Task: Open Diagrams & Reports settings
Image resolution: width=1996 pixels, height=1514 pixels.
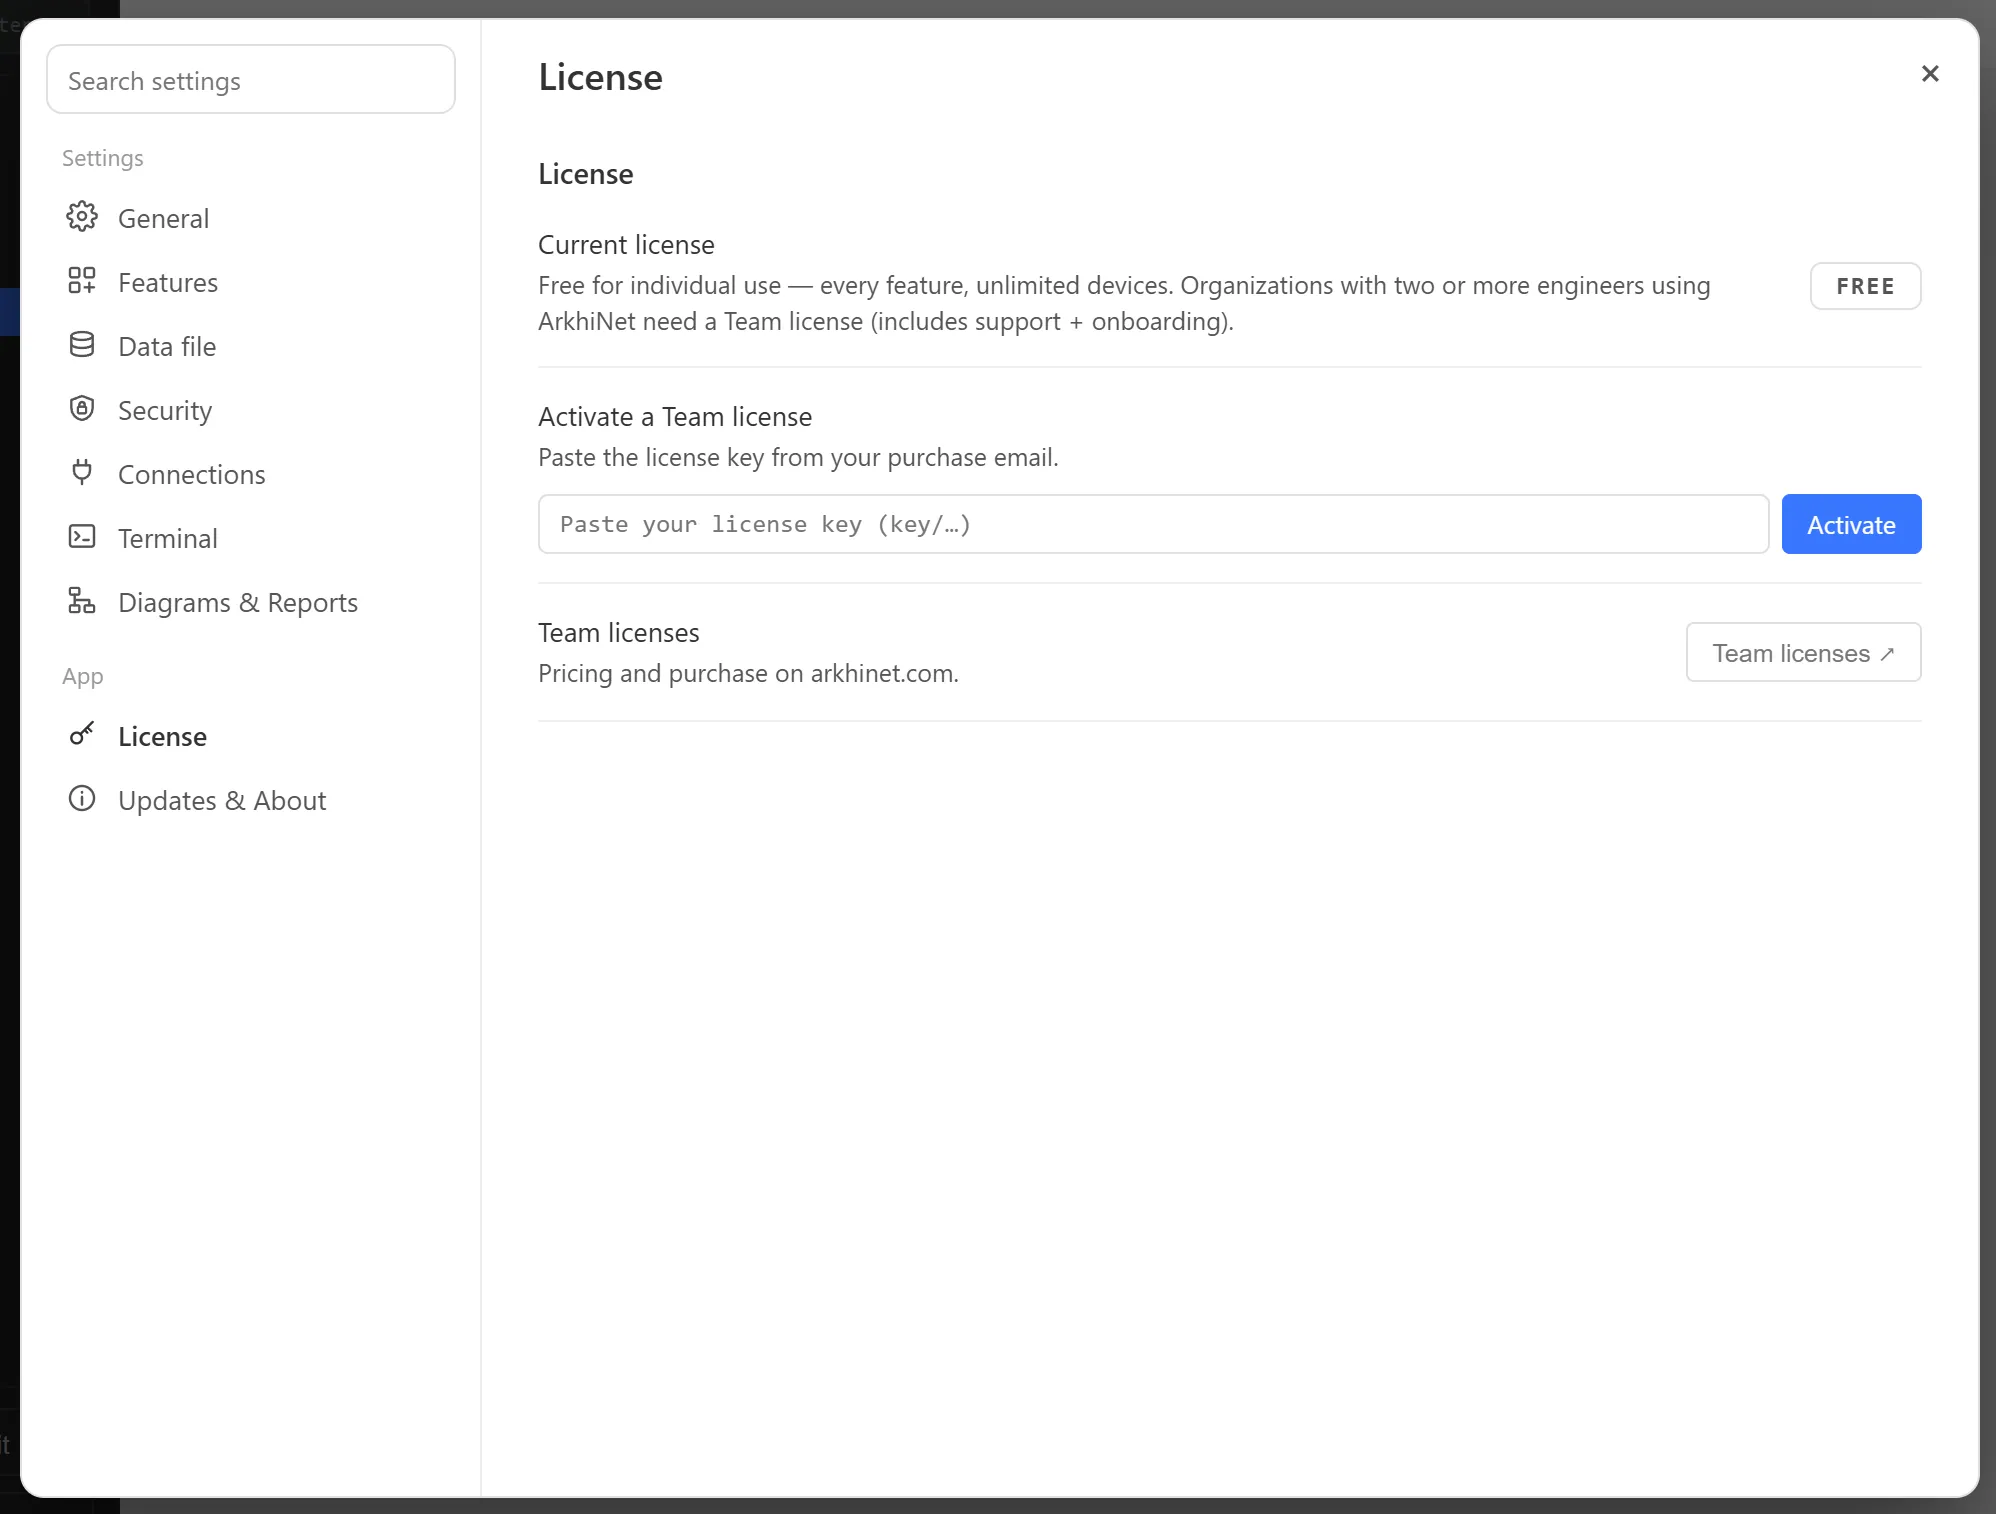Action: (250, 602)
